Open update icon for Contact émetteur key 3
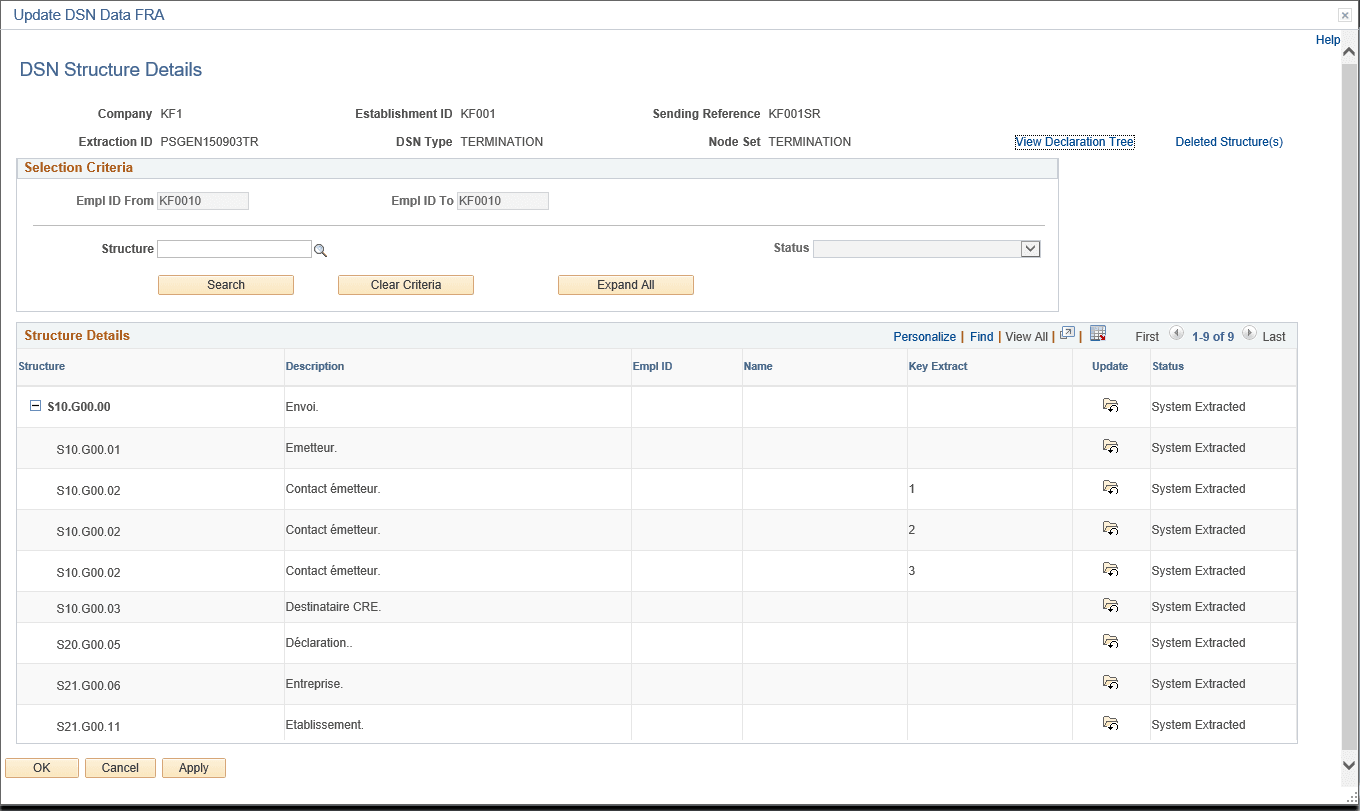This screenshot has height=811, width=1360. pos(1110,570)
